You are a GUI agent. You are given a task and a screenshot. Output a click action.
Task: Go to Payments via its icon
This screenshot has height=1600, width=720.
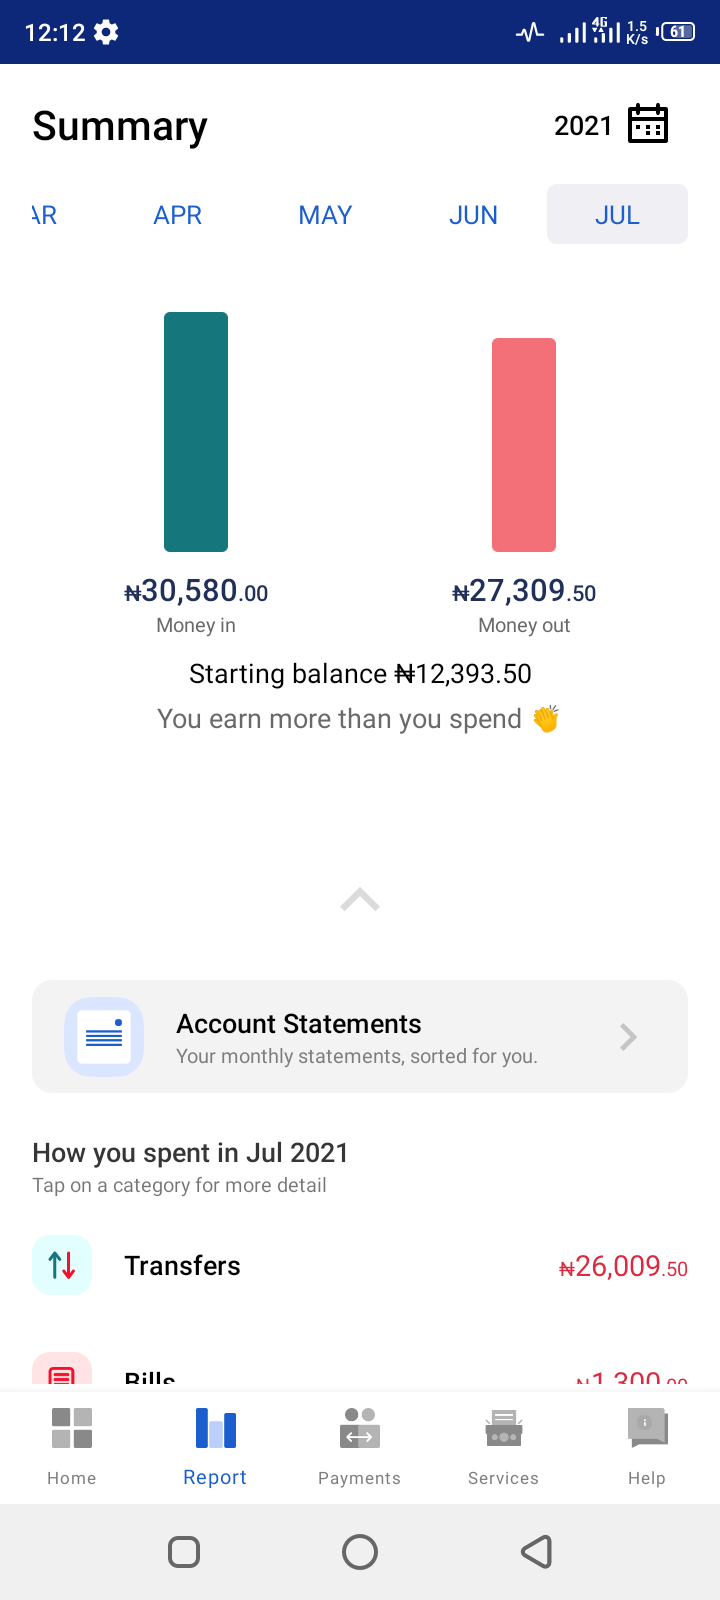point(360,1428)
